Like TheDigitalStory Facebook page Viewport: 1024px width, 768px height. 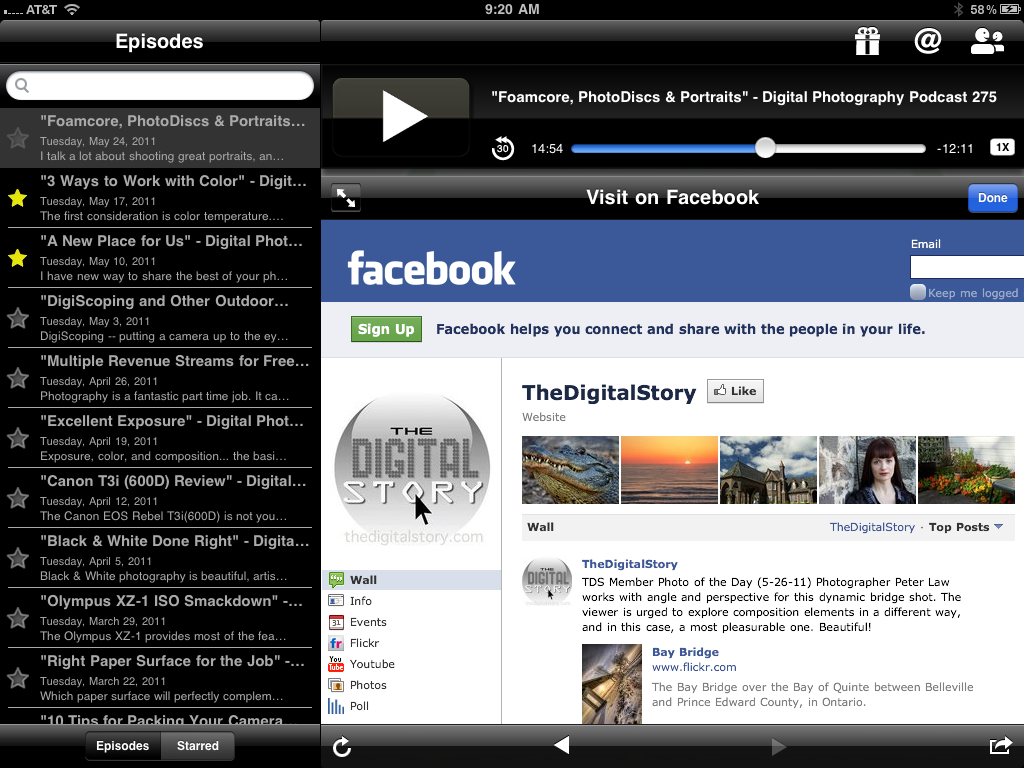735,391
